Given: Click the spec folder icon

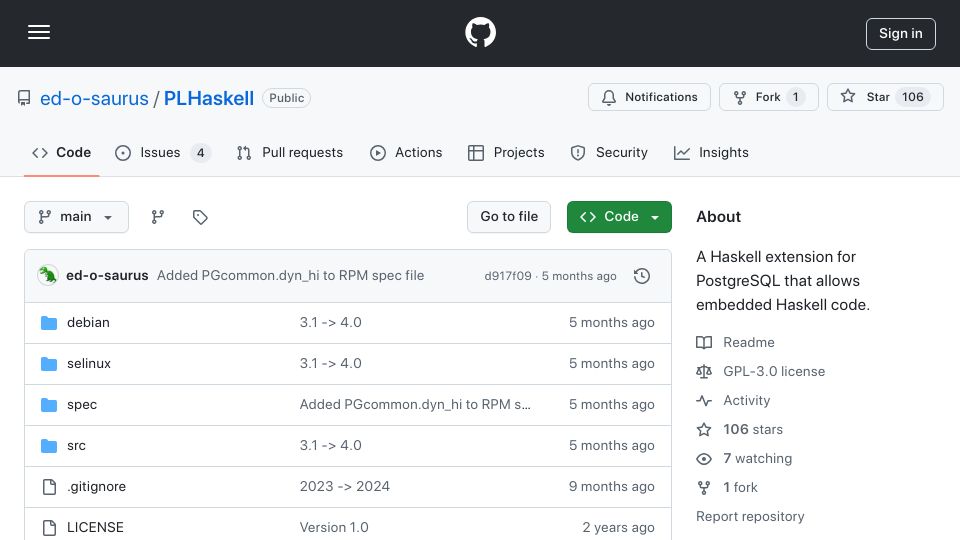Looking at the screenshot, I should pyautogui.click(x=49, y=405).
